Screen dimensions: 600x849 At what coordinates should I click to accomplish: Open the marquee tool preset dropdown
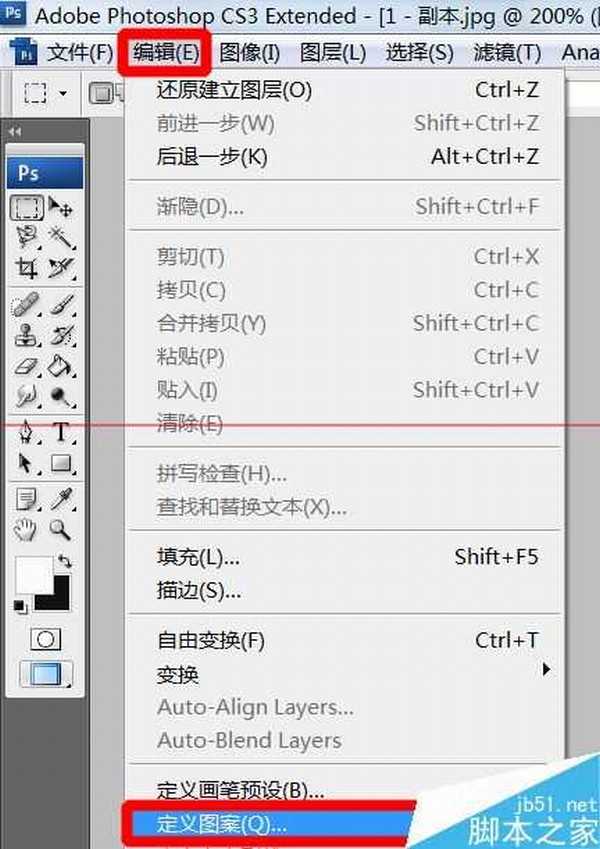pyautogui.click(x=63, y=93)
